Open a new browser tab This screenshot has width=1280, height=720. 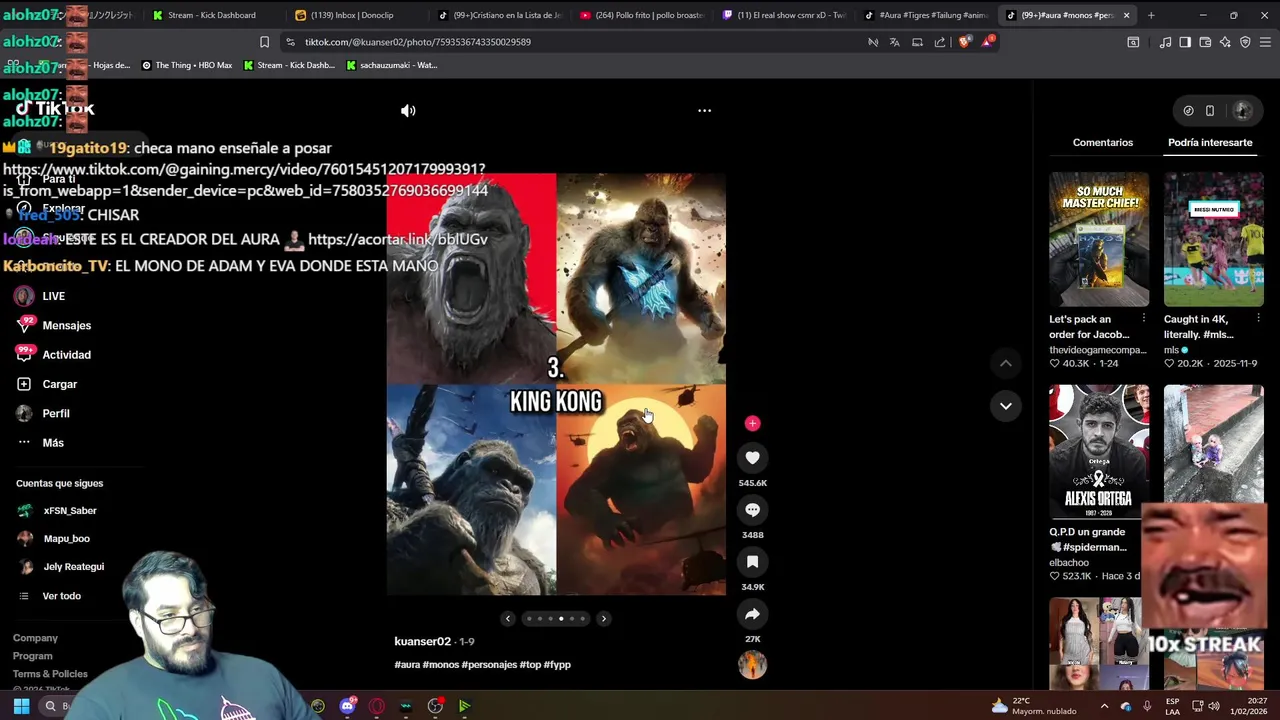tap(1151, 15)
